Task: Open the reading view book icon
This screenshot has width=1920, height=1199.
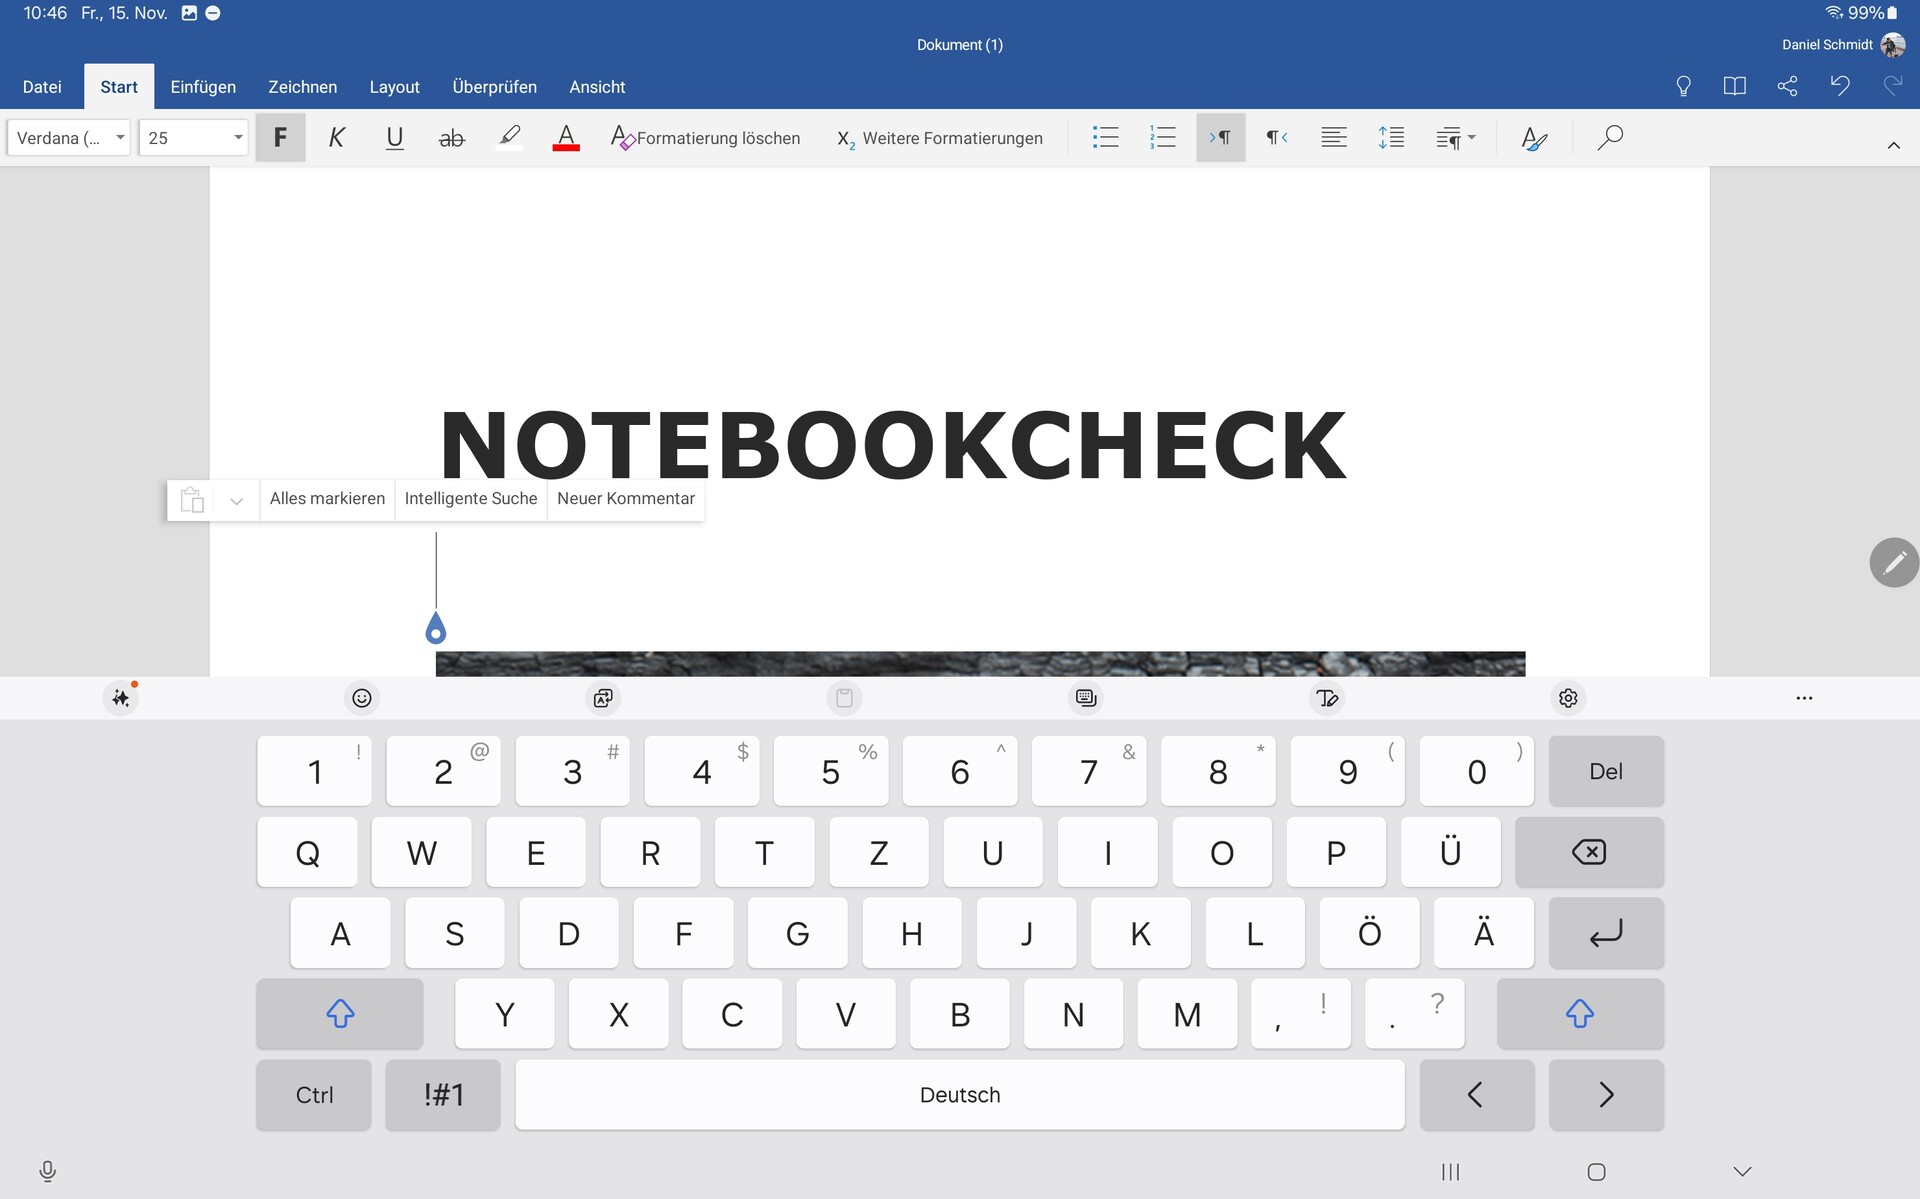Action: pos(1734,86)
